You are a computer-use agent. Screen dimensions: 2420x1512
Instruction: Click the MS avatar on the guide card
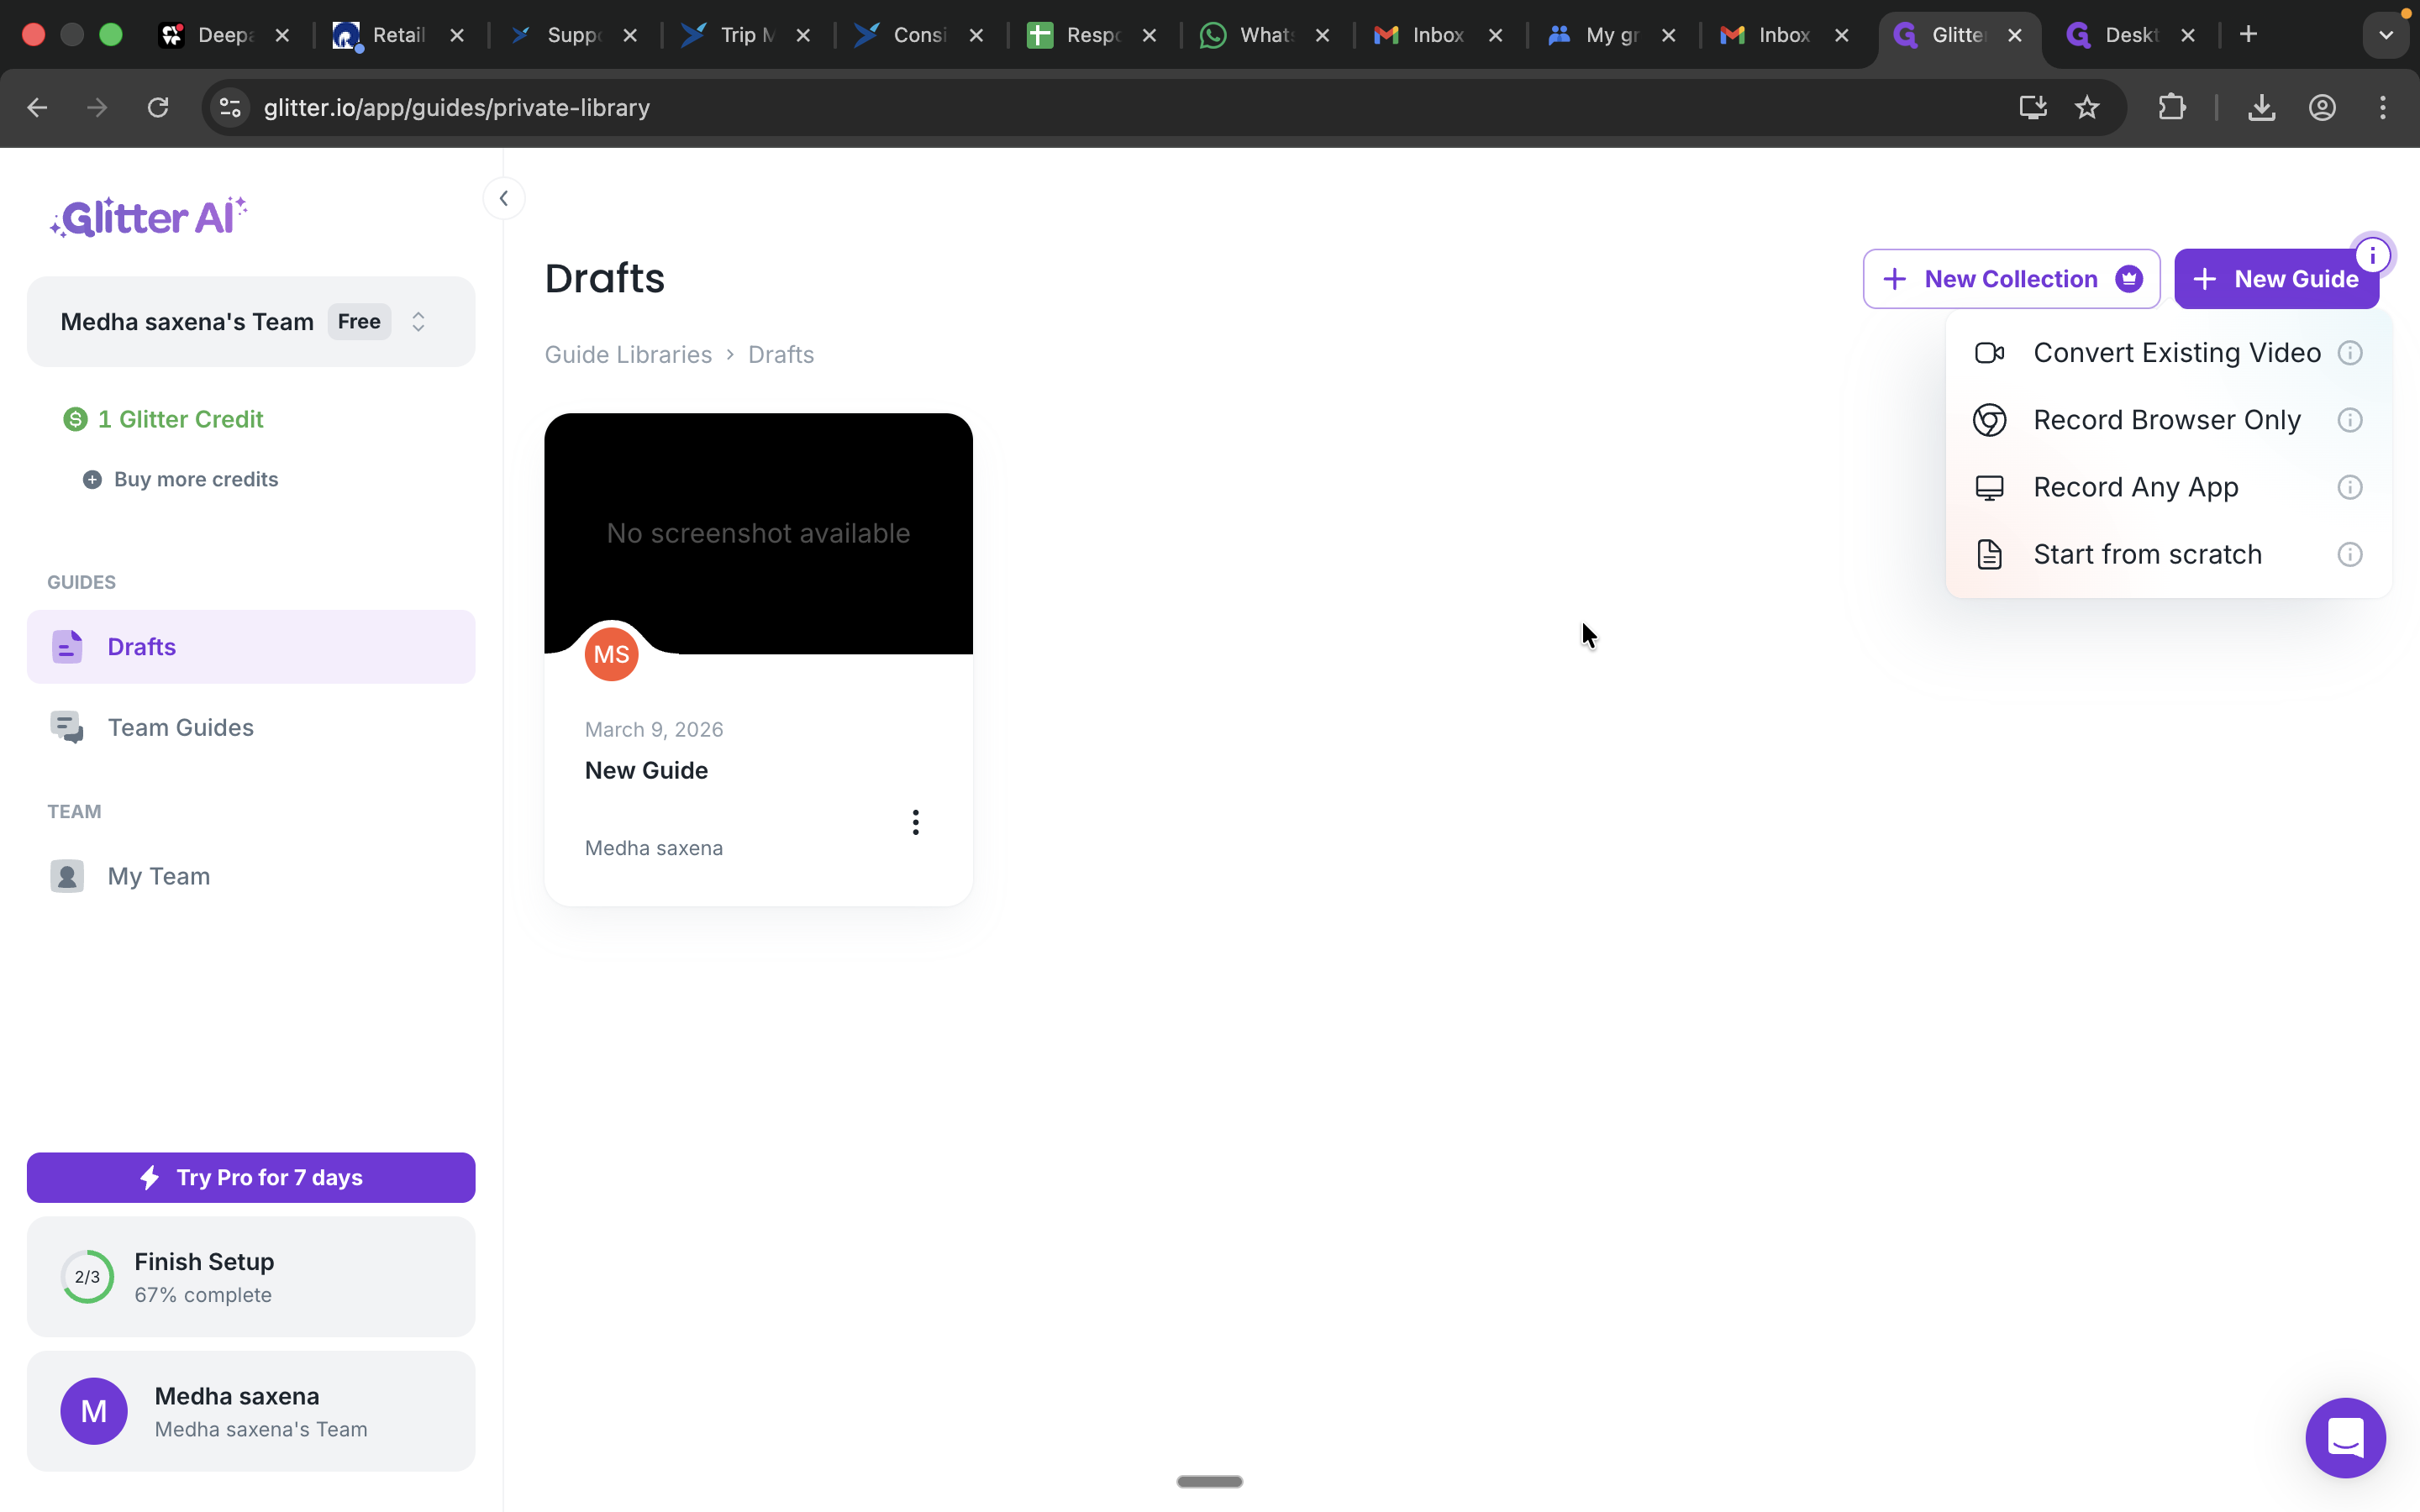(611, 655)
